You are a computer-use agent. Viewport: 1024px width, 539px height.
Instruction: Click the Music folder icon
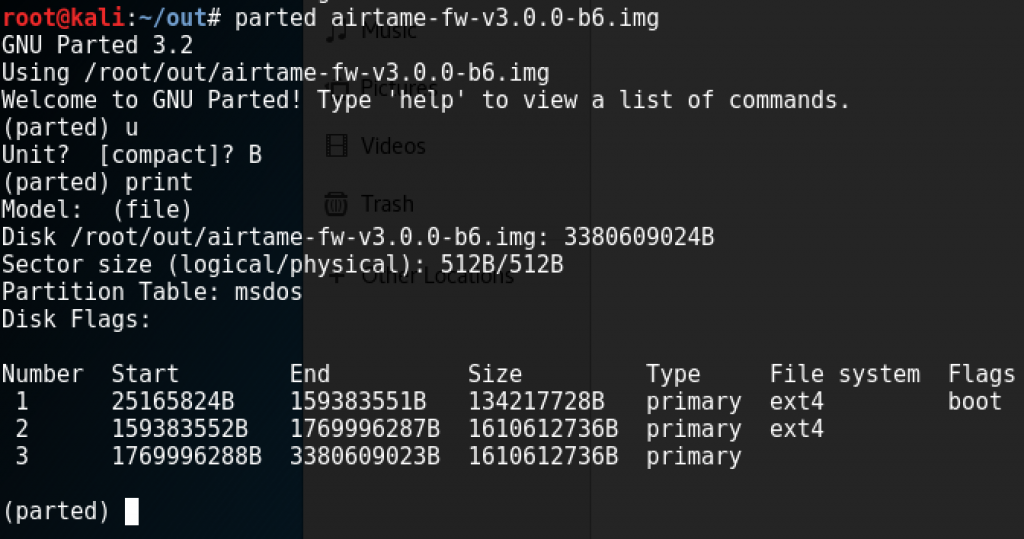[x=336, y=31]
